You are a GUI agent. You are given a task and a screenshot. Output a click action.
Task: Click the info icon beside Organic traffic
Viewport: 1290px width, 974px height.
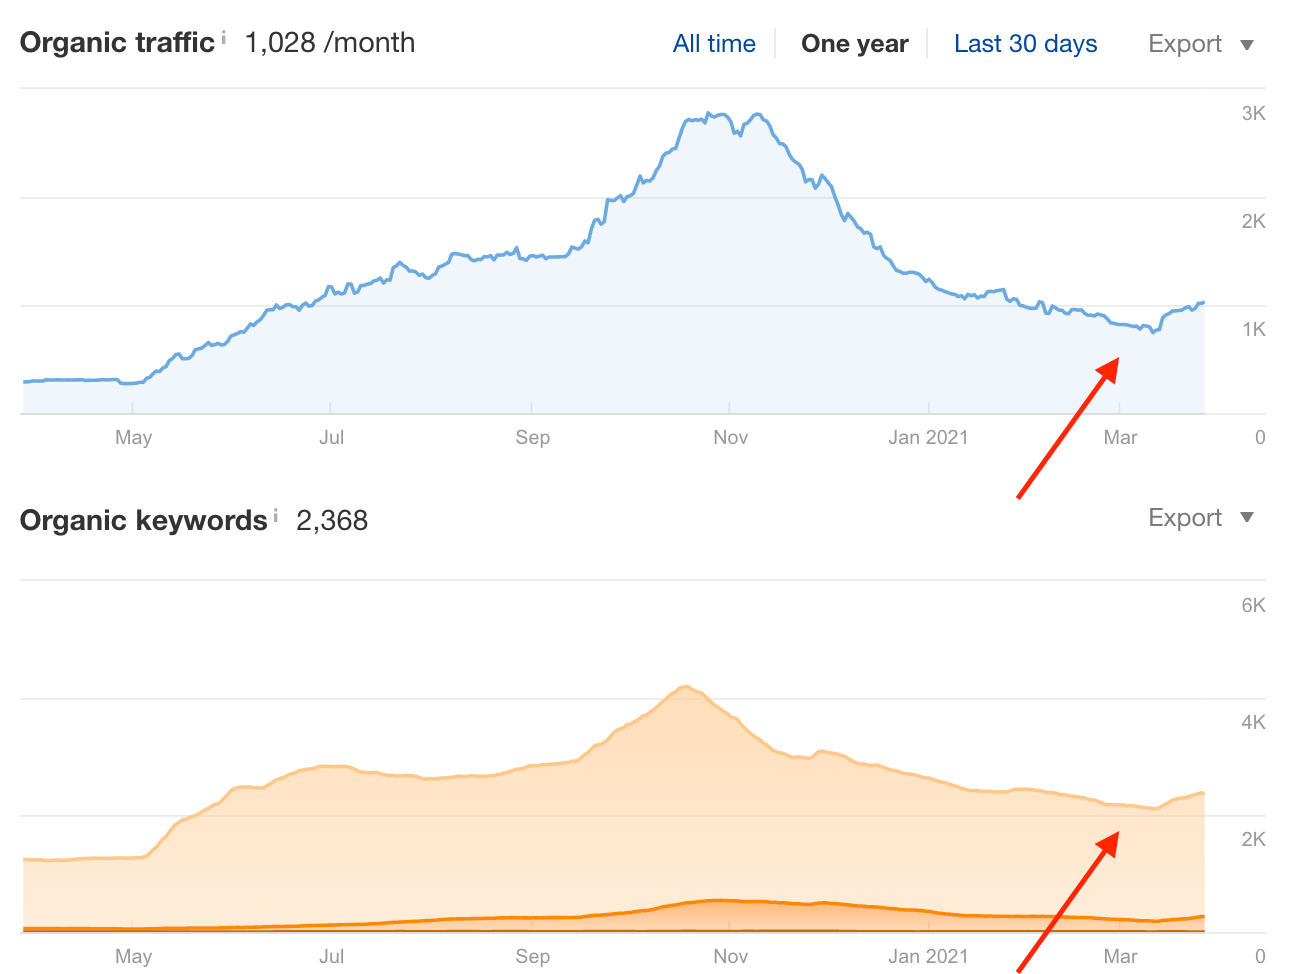coord(223,38)
